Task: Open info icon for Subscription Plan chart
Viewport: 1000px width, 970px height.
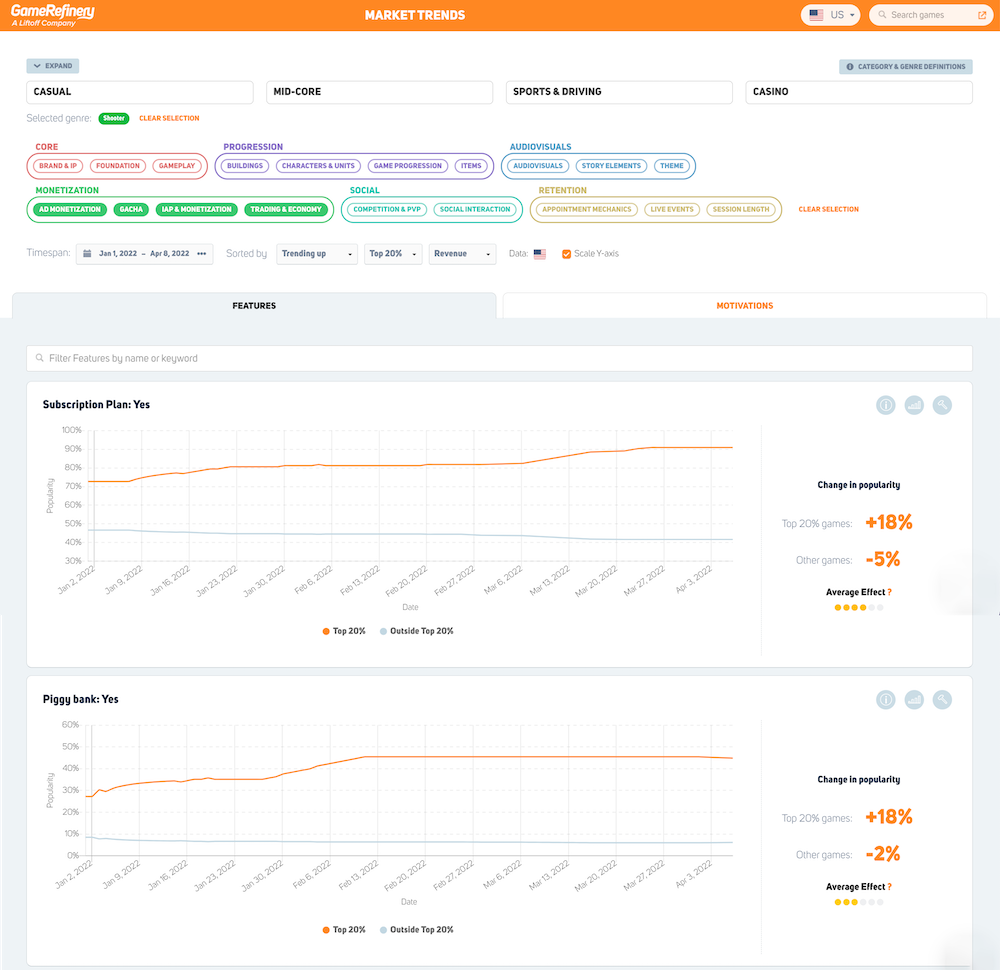Action: [885, 405]
